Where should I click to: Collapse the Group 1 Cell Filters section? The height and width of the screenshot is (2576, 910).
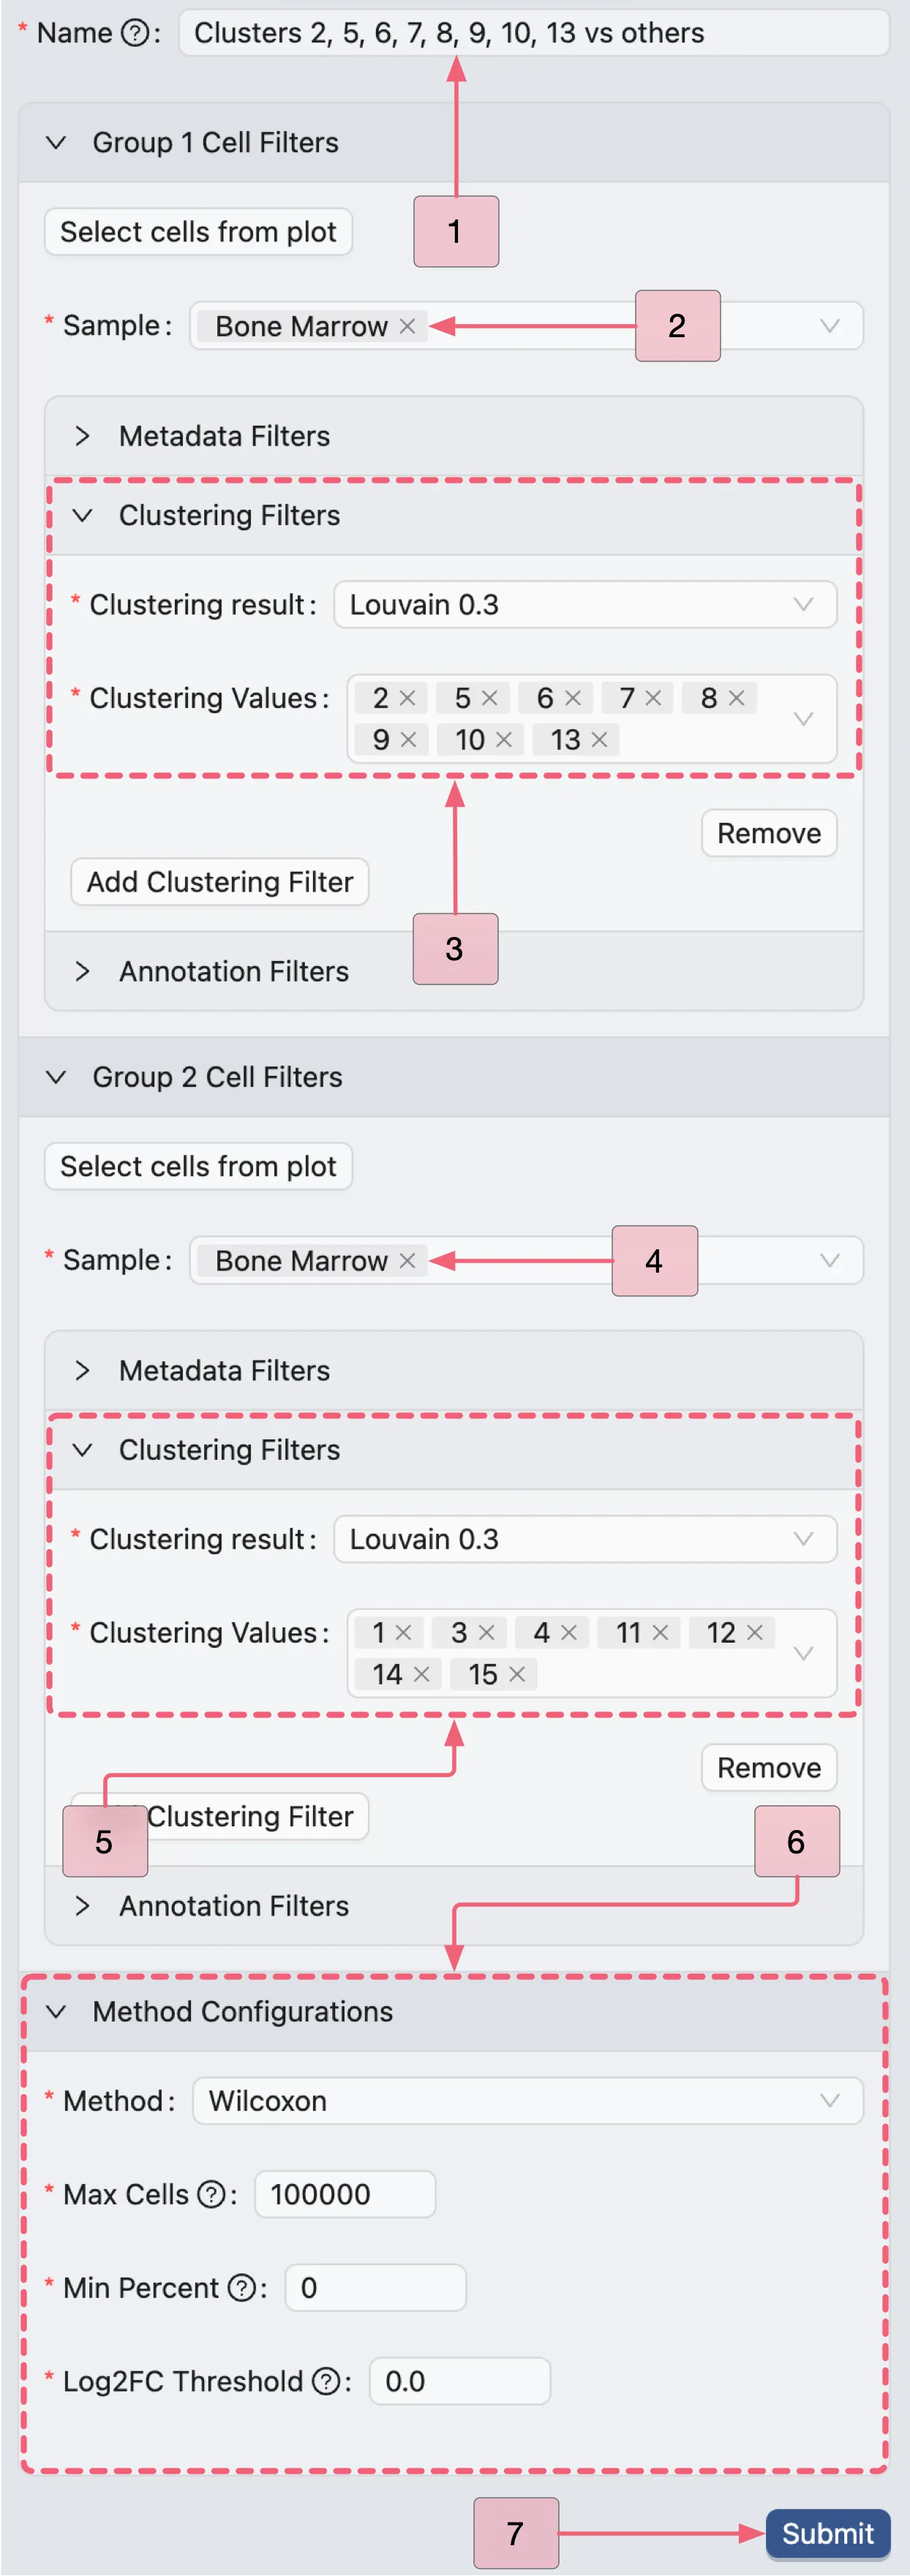coord(57,142)
